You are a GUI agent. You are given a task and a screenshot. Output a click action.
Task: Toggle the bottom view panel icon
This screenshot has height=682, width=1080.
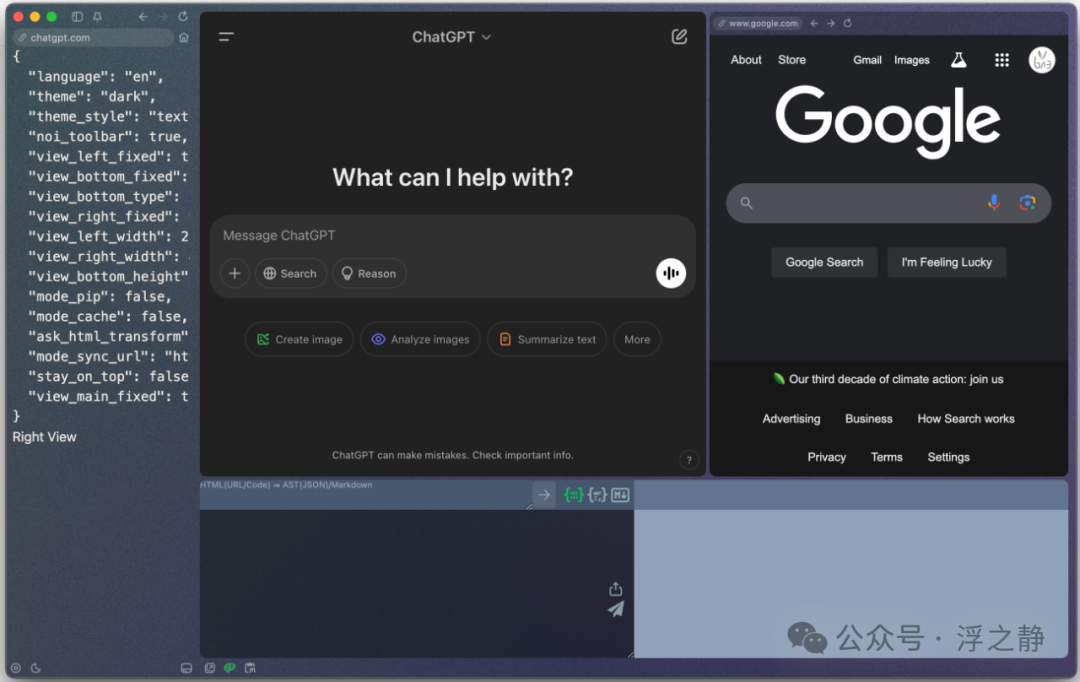point(186,668)
